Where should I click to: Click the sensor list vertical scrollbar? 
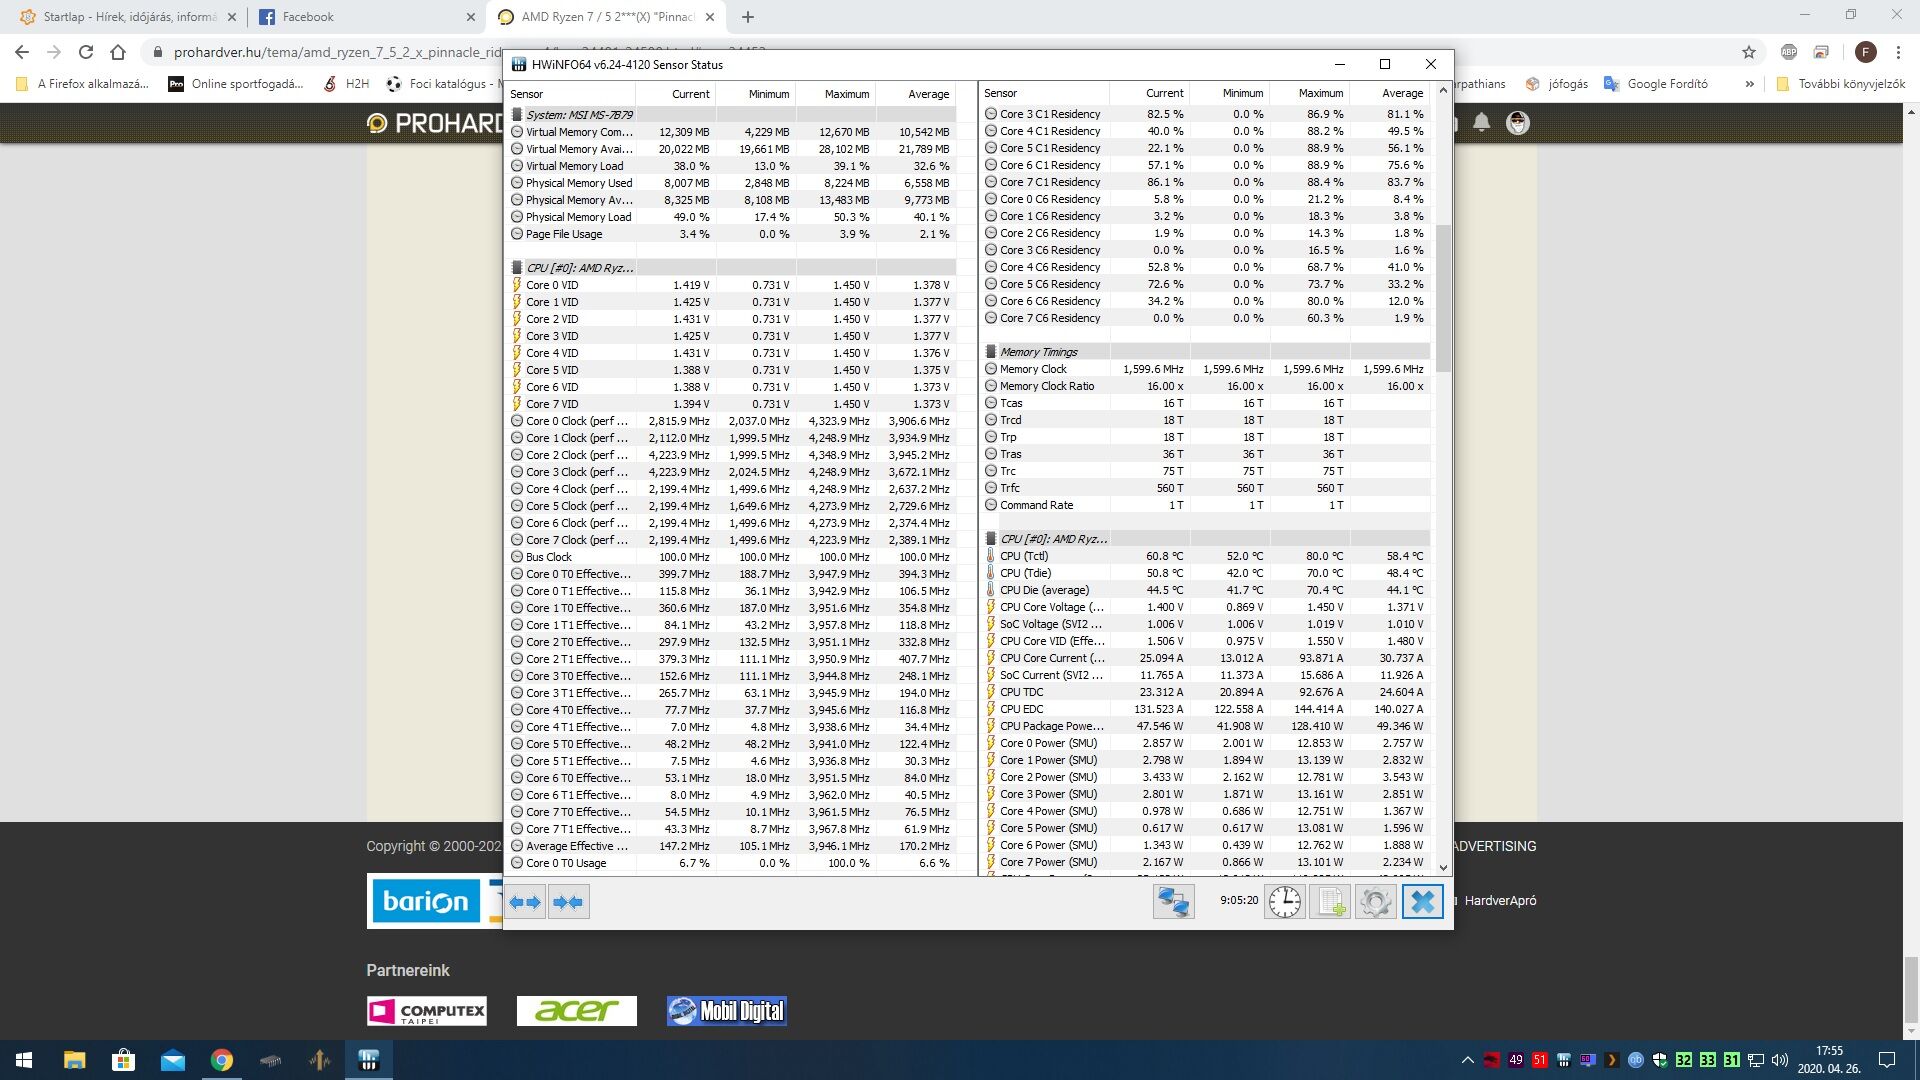tap(1443, 300)
